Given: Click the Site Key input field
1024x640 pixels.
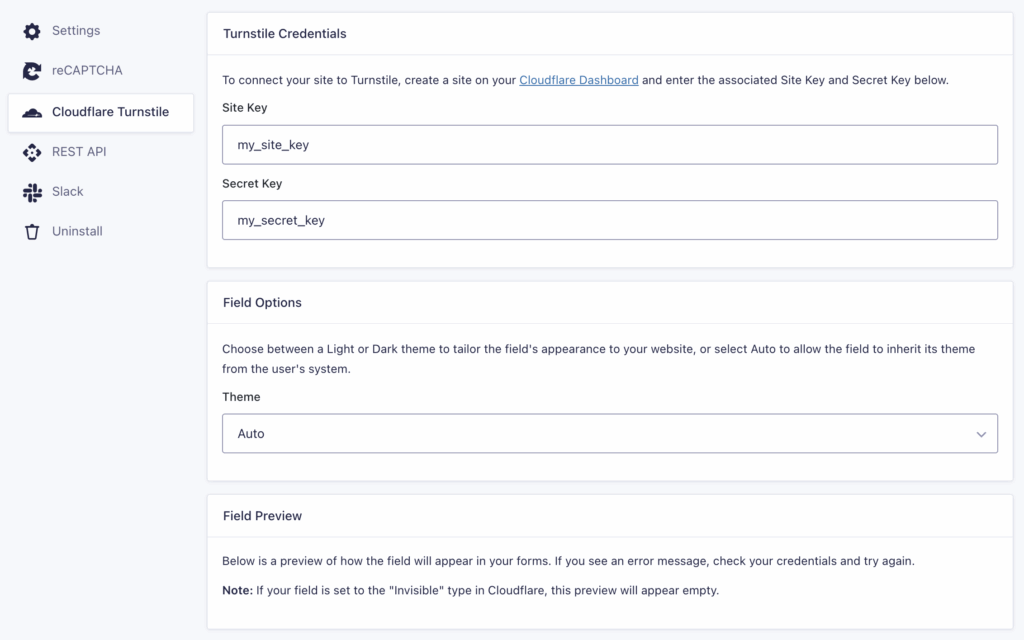Looking at the screenshot, I should click(610, 144).
